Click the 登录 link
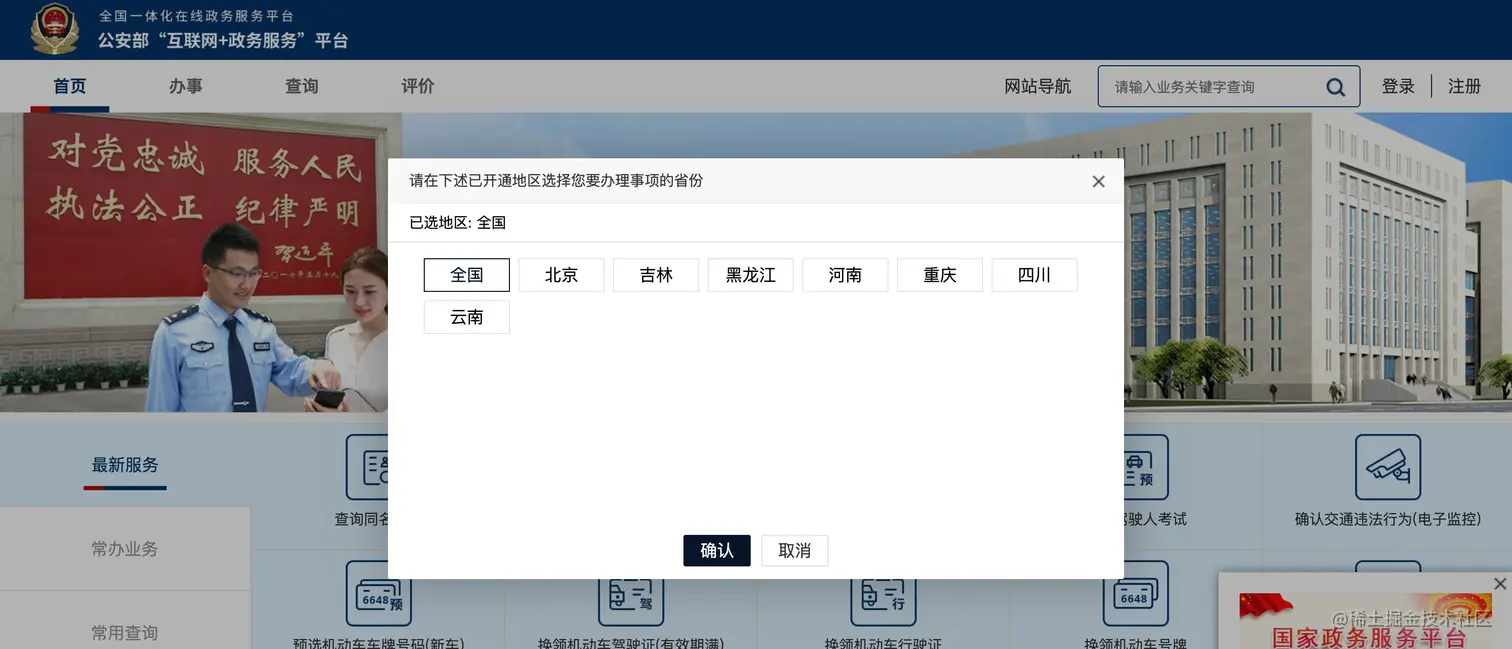 pos(1398,86)
